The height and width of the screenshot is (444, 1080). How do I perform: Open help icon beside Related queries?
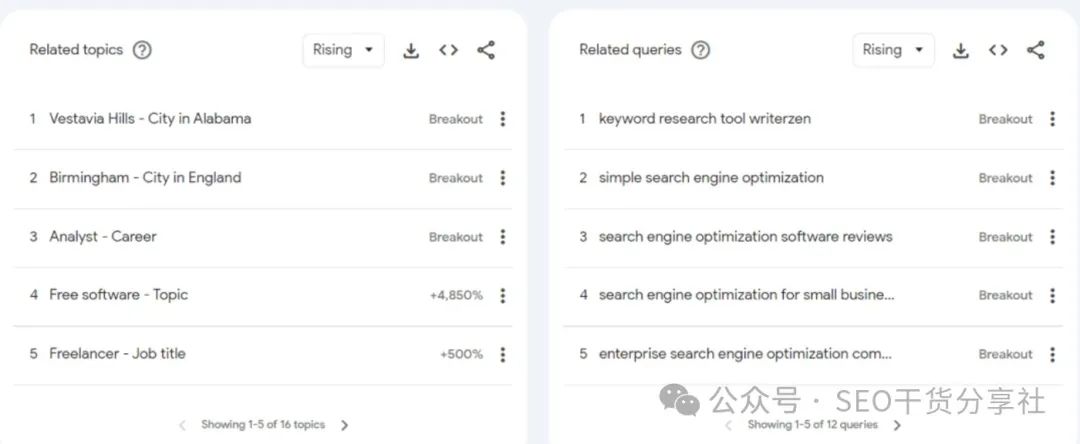click(x=700, y=50)
